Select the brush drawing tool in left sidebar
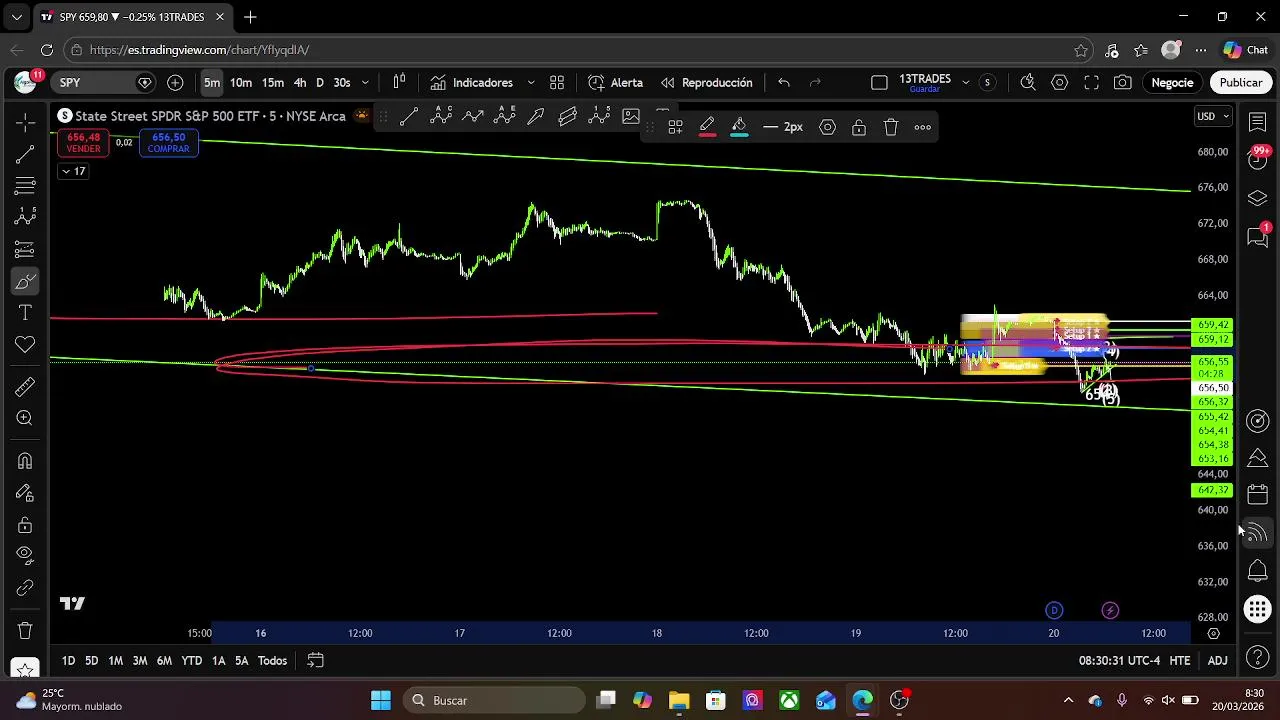The image size is (1280, 720). pos(25,282)
